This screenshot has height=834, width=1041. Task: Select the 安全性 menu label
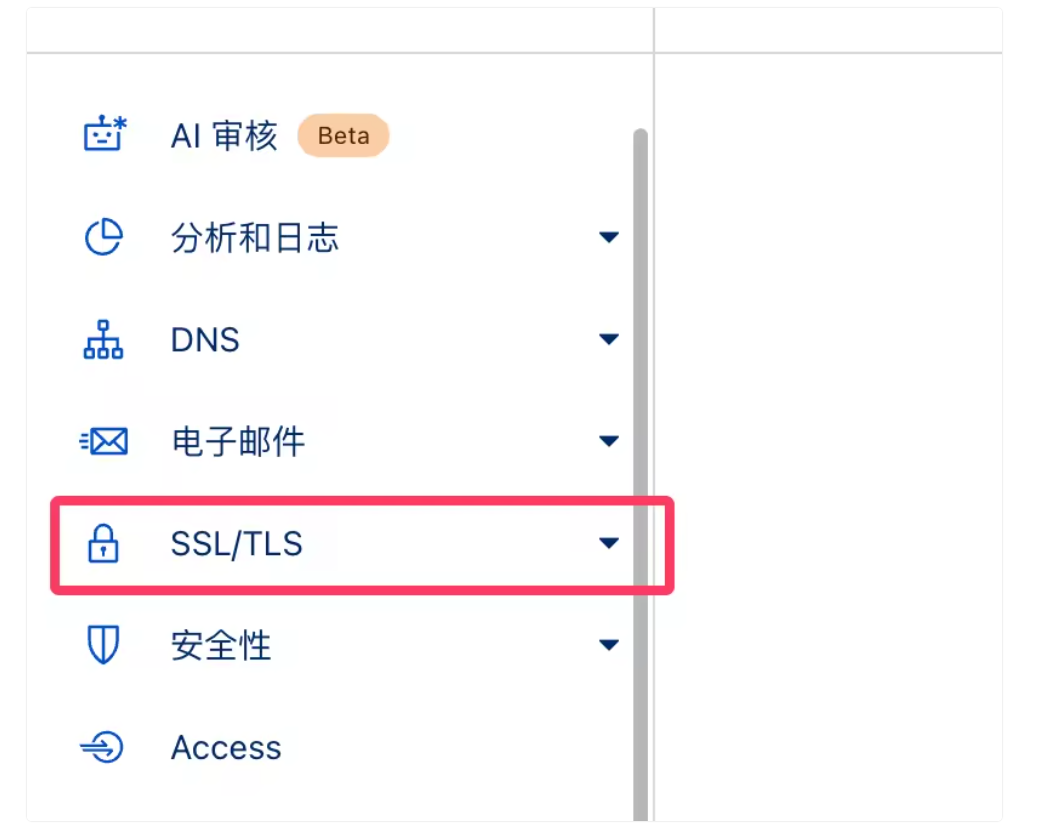(x=221, y=646)
